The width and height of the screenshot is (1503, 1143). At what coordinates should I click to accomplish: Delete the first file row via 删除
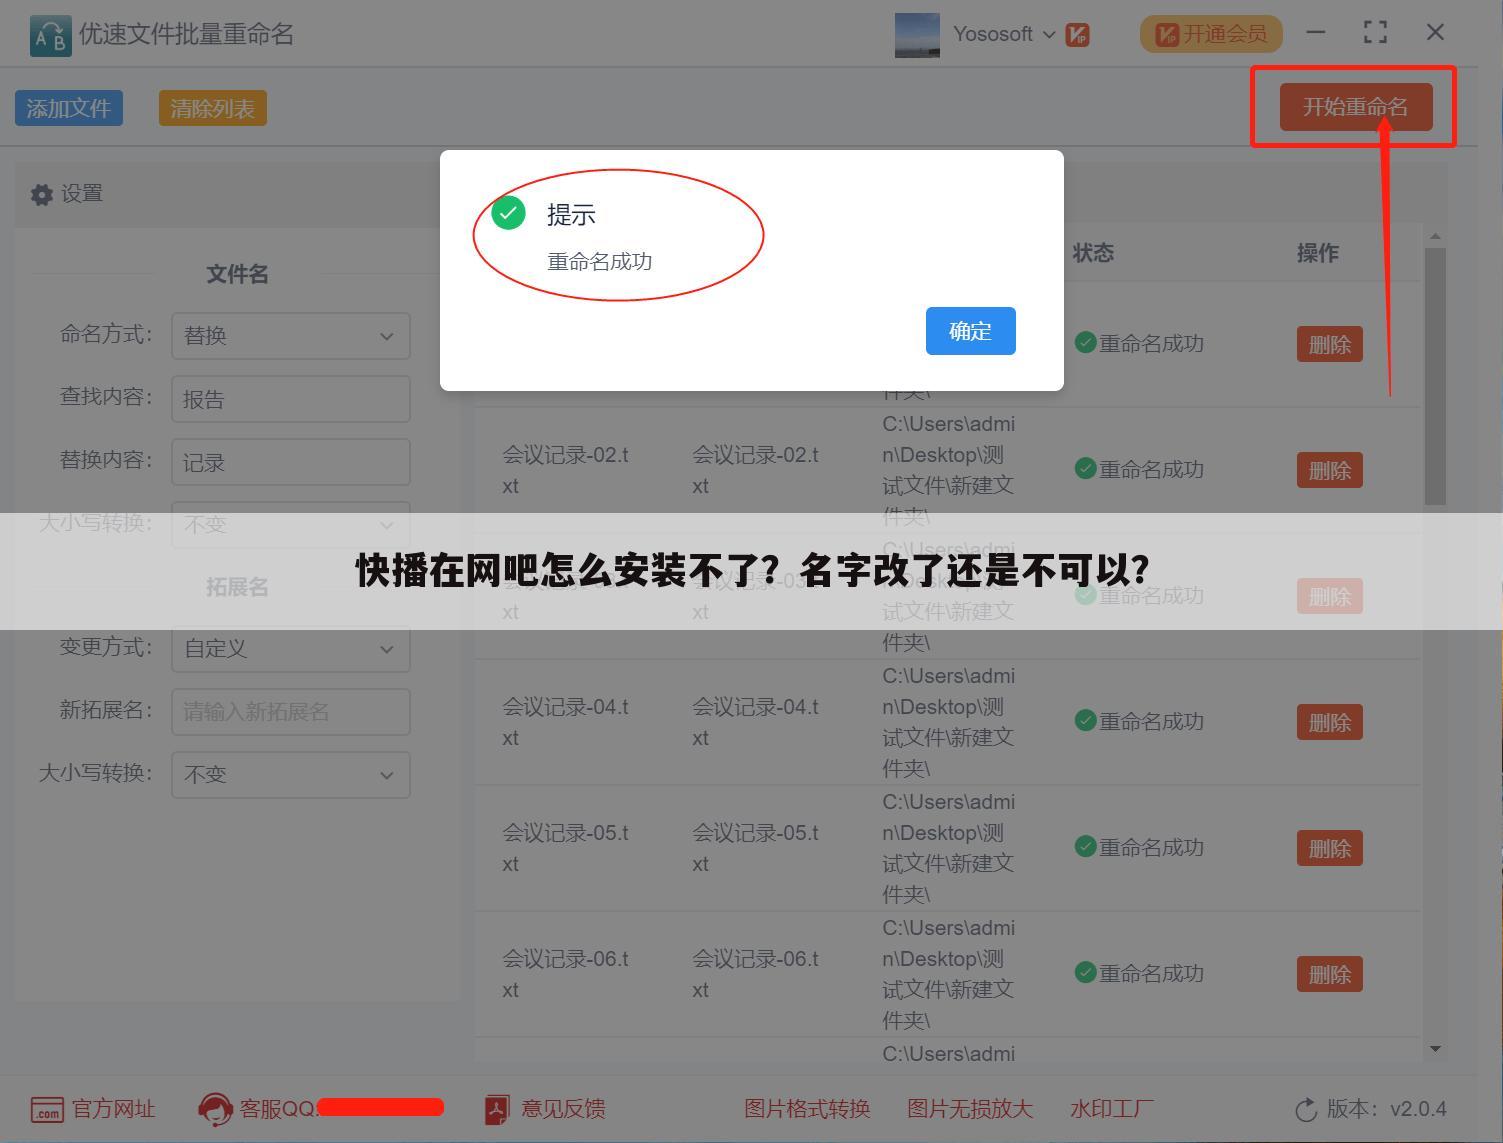(x=1330, y=344)
